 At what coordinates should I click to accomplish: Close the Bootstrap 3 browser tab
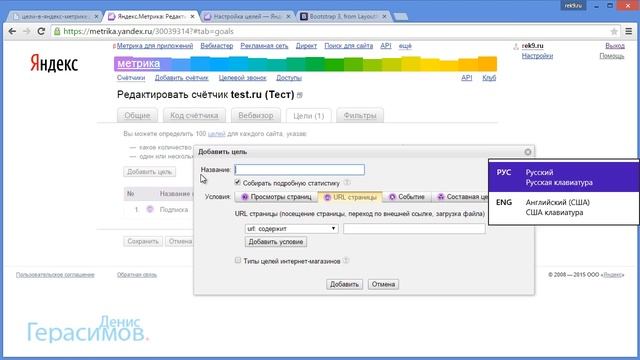[x=384, y=17]
